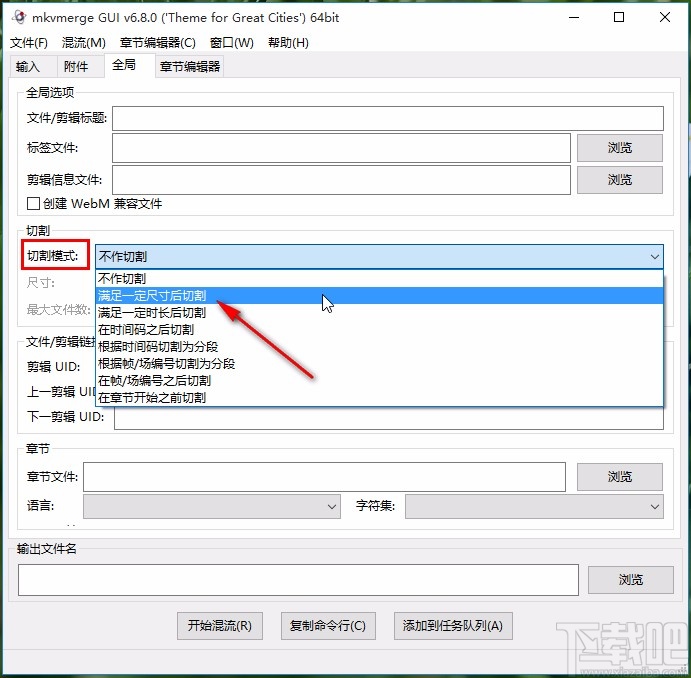The width and height of the screenshot is (691, 678).
Task: Click the 文件/剪辑标题 input field
Action: tap(388, 118)
